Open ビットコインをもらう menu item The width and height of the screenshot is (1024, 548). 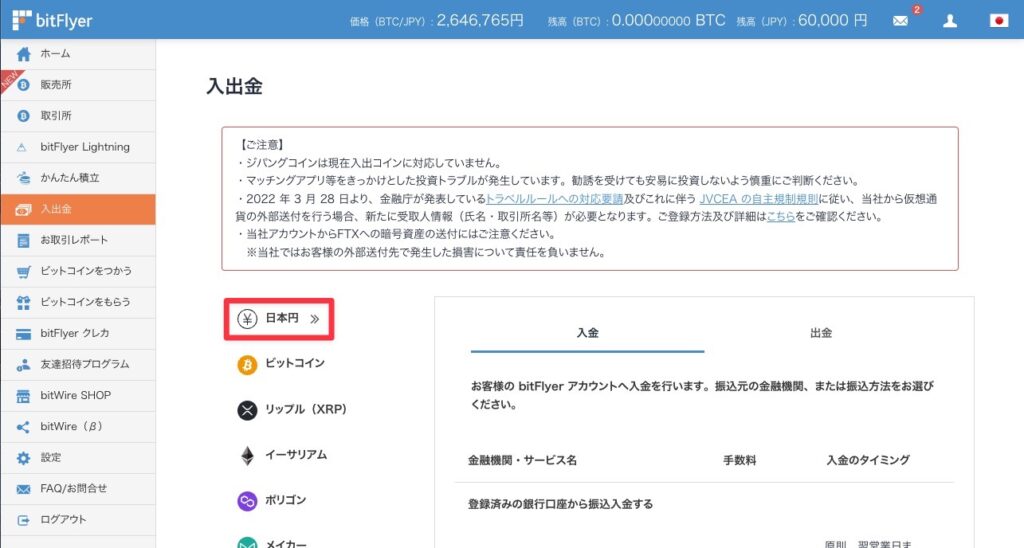tap(78, 302)
